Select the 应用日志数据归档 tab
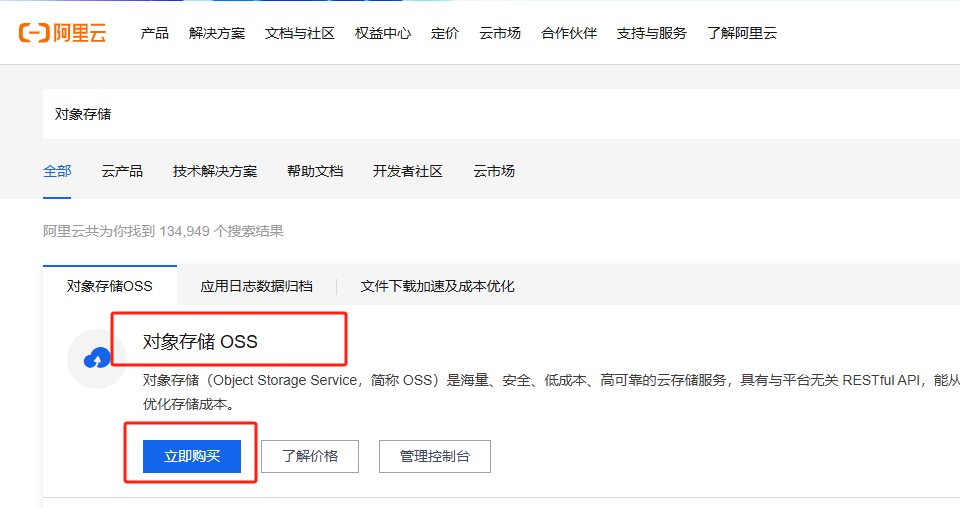 pos(257,286)
